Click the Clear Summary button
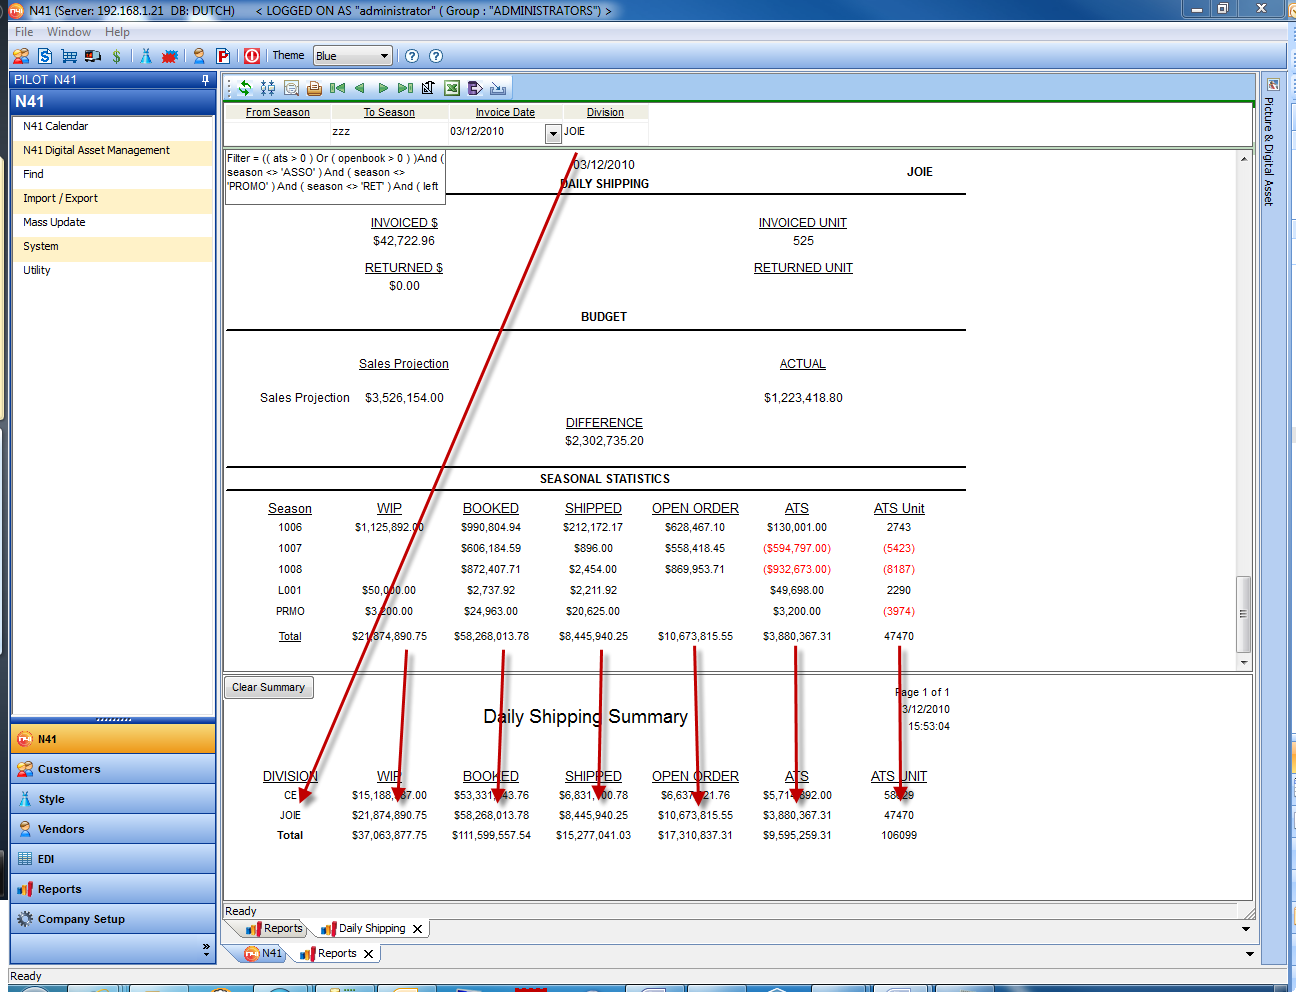1296x992 pixels. coord(268,688)
